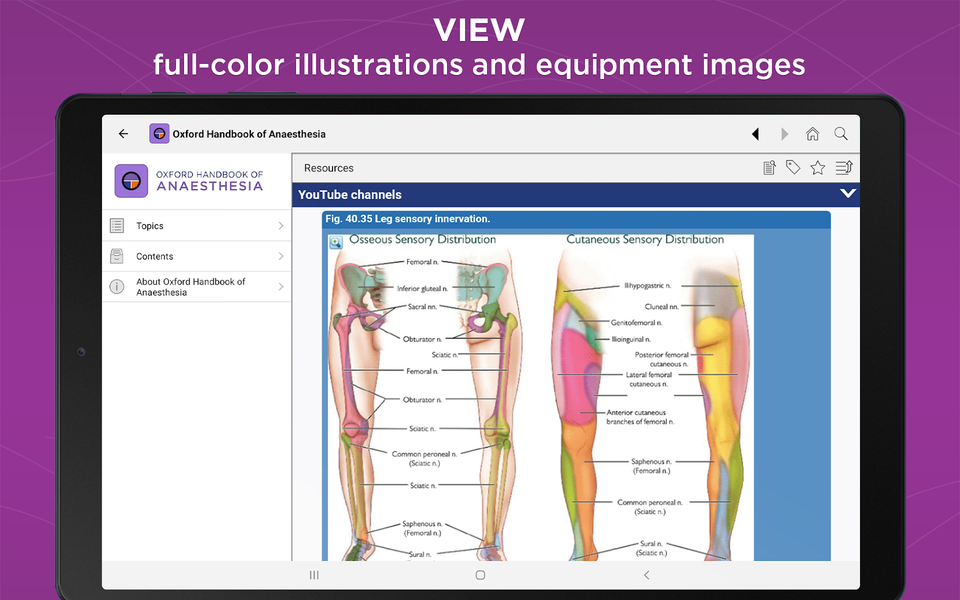960x600 pixels.
Task: Go to previous page with left triangle
Action: [756, 134]
